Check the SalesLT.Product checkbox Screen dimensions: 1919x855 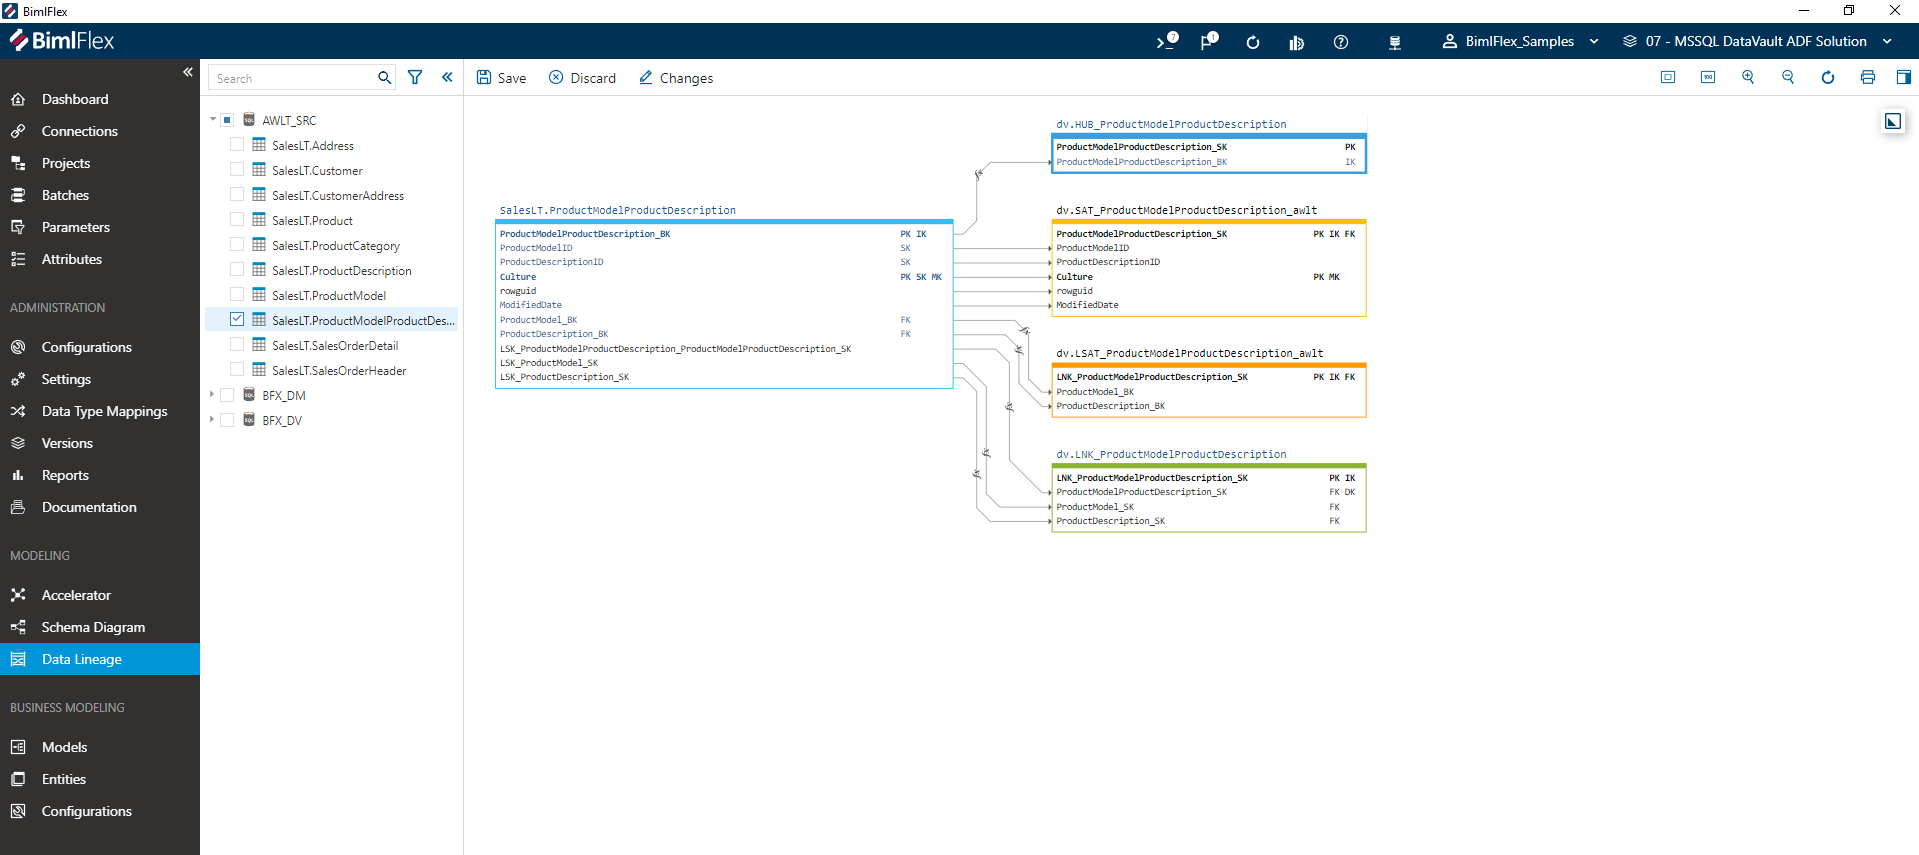237,220
